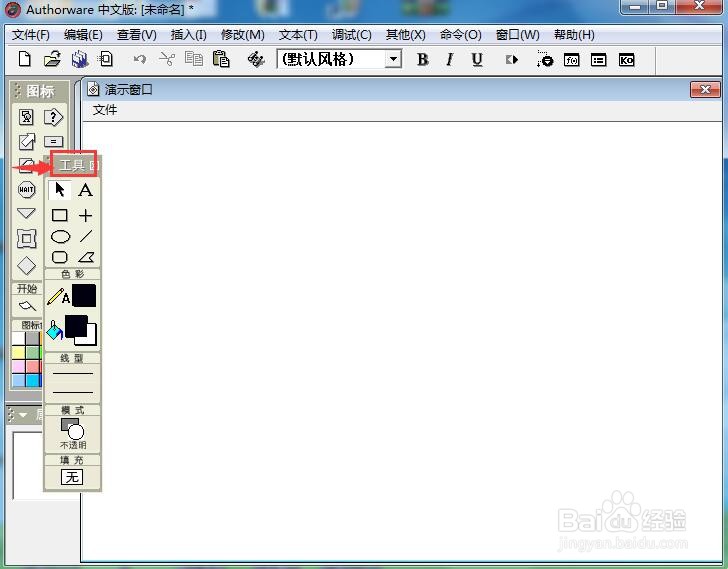Open the 帮助(H) menu
728x569 pixels.
tap(574, 35)
